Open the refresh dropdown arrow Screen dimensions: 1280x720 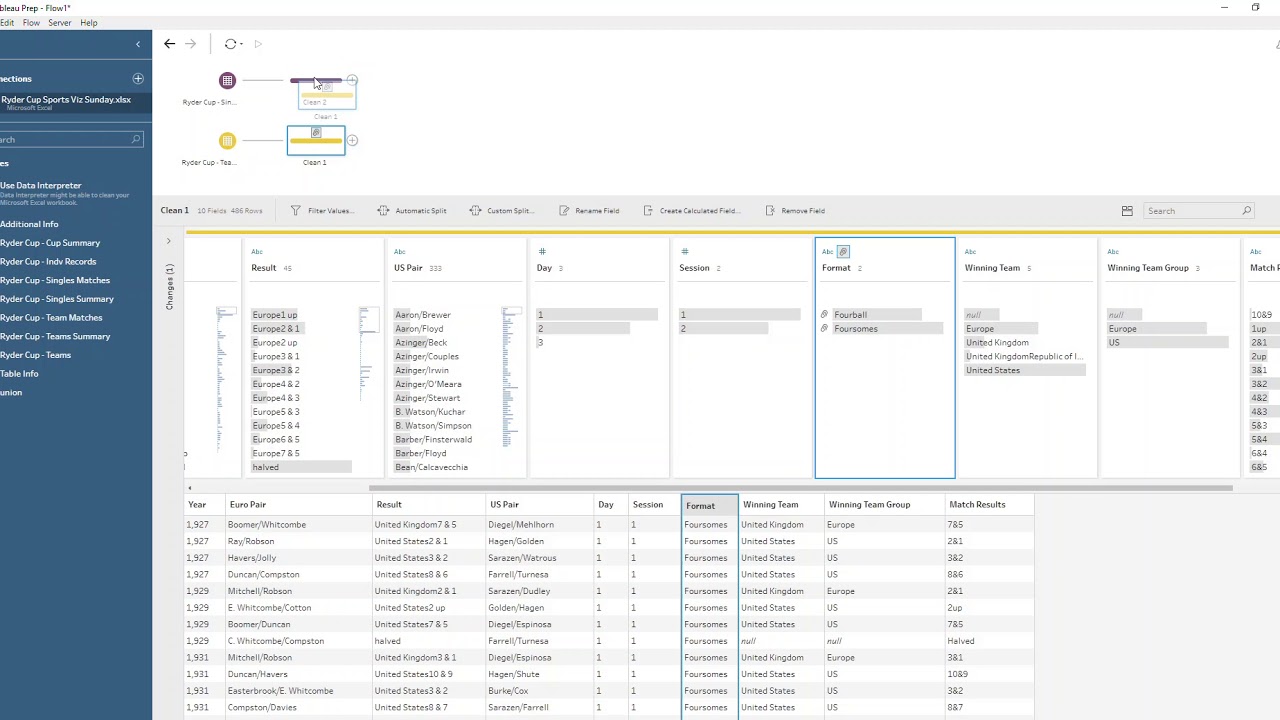pos(241,44)
